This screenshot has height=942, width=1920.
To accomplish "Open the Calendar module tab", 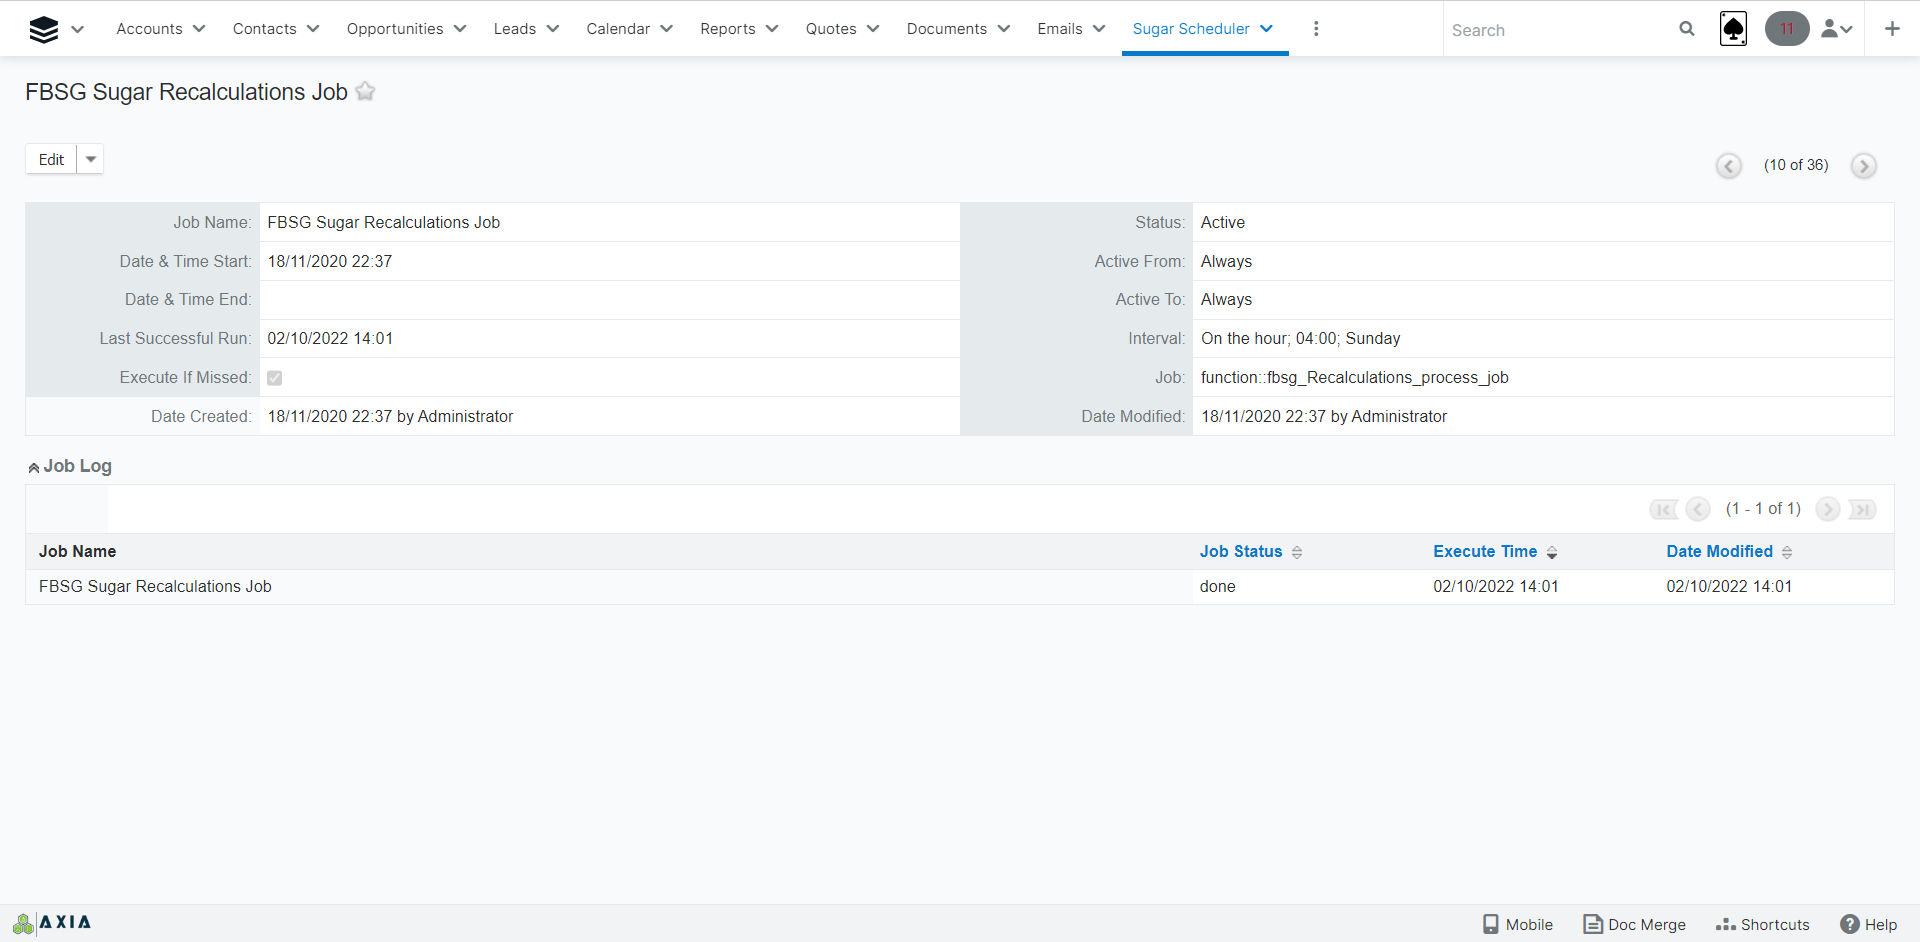I will pos(618,29).
